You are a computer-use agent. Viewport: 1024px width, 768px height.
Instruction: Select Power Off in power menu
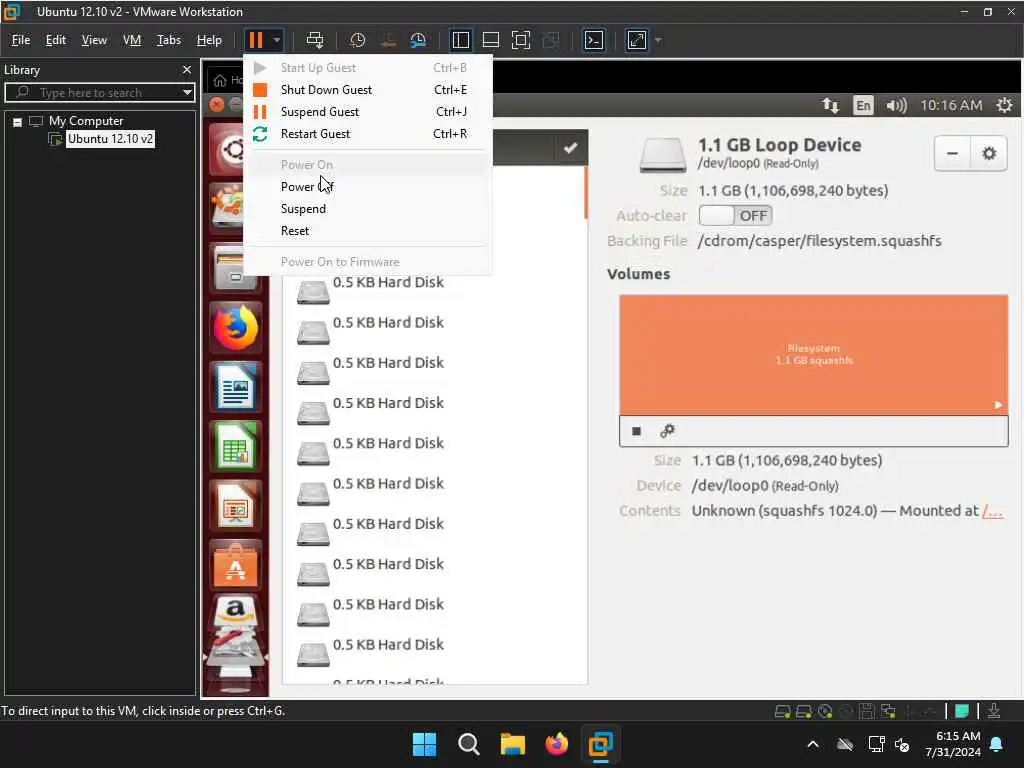click(367, 187)
